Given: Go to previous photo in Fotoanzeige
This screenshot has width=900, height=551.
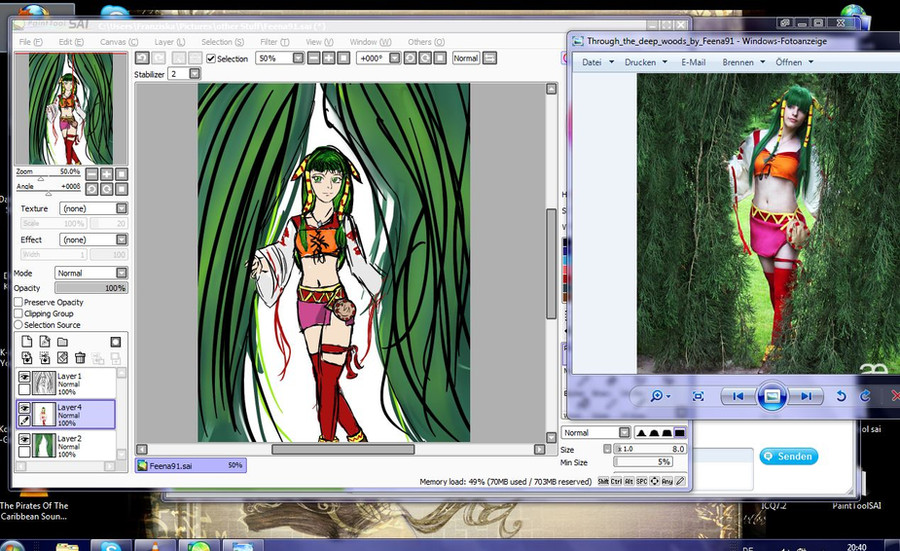Looking at the screenshot, I should [738, 396].
